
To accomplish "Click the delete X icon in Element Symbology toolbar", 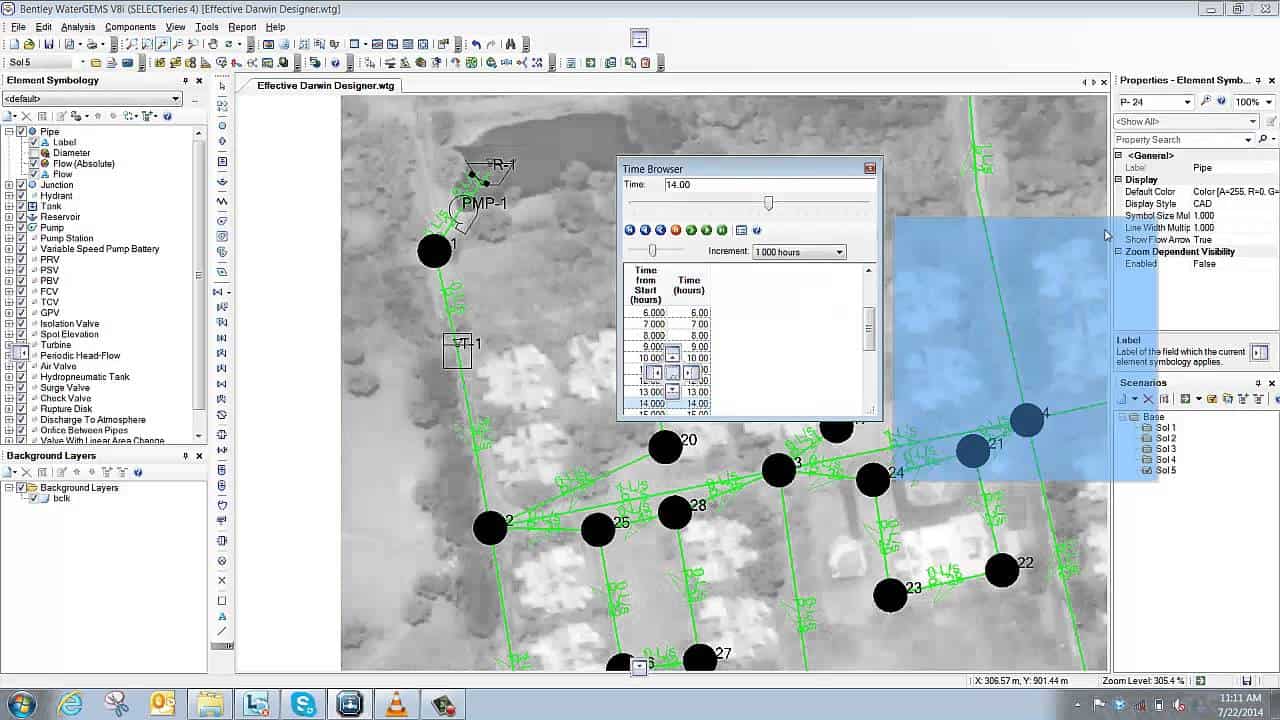I will click(26, 116).
